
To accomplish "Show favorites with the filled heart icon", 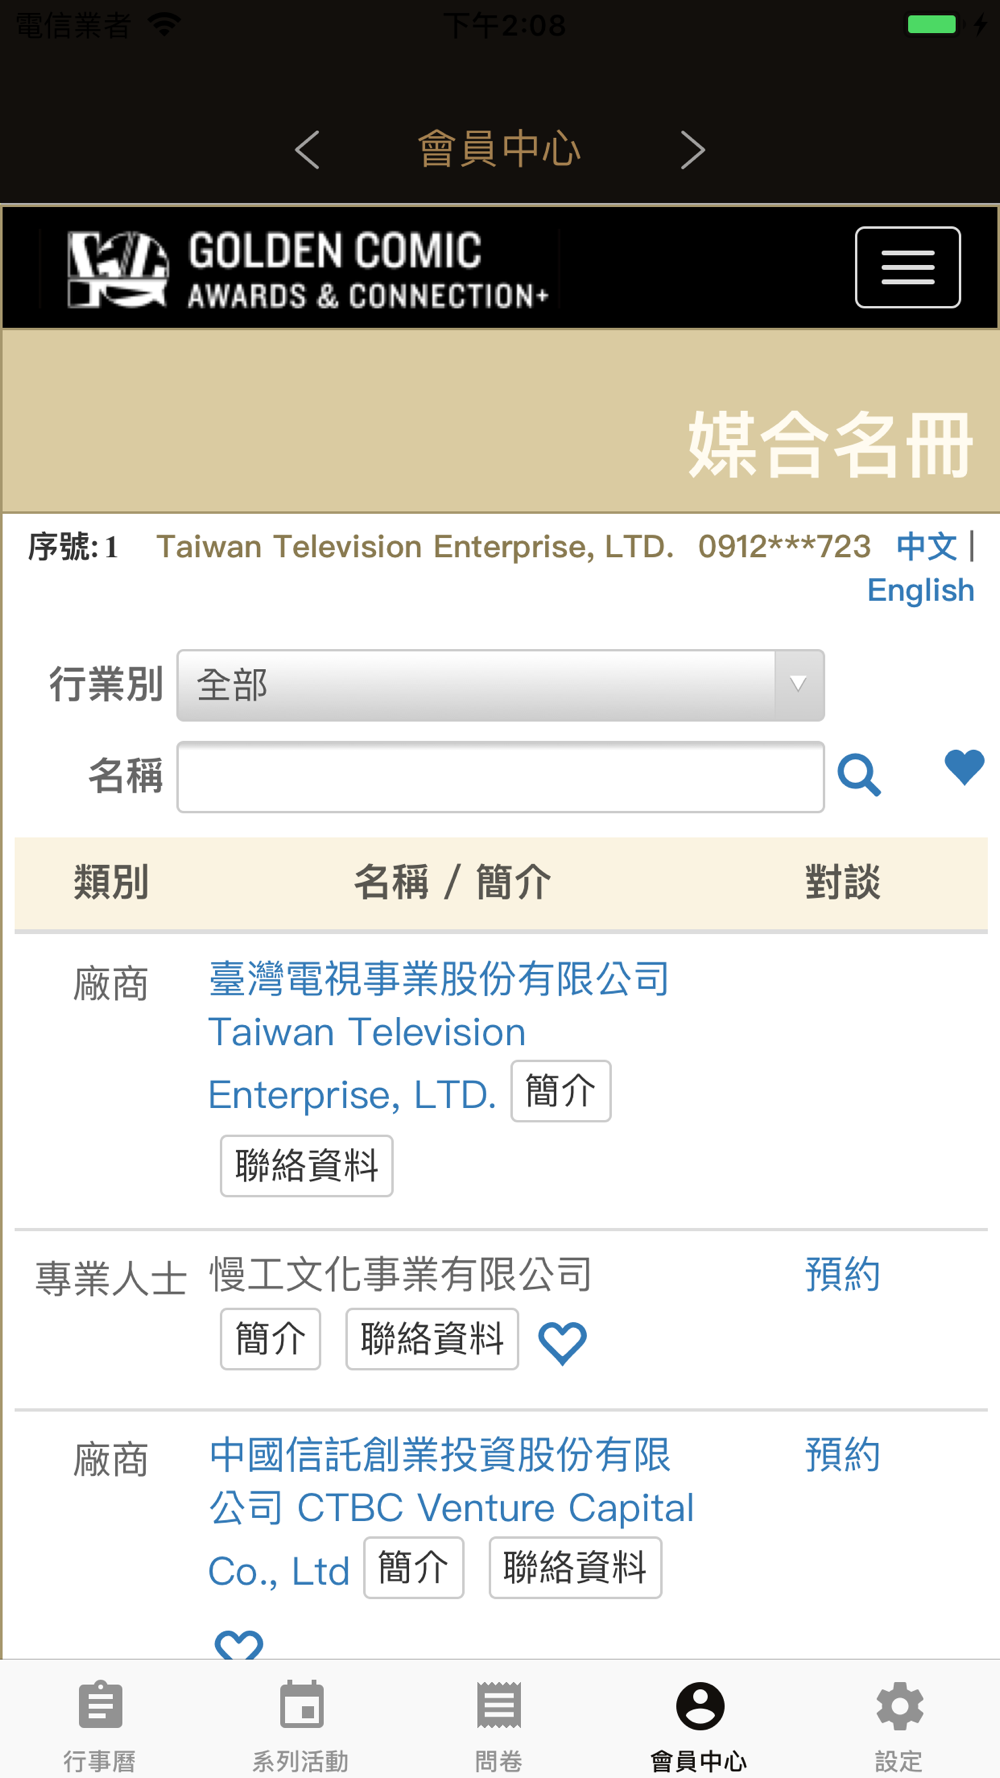I will click(964, 767).
